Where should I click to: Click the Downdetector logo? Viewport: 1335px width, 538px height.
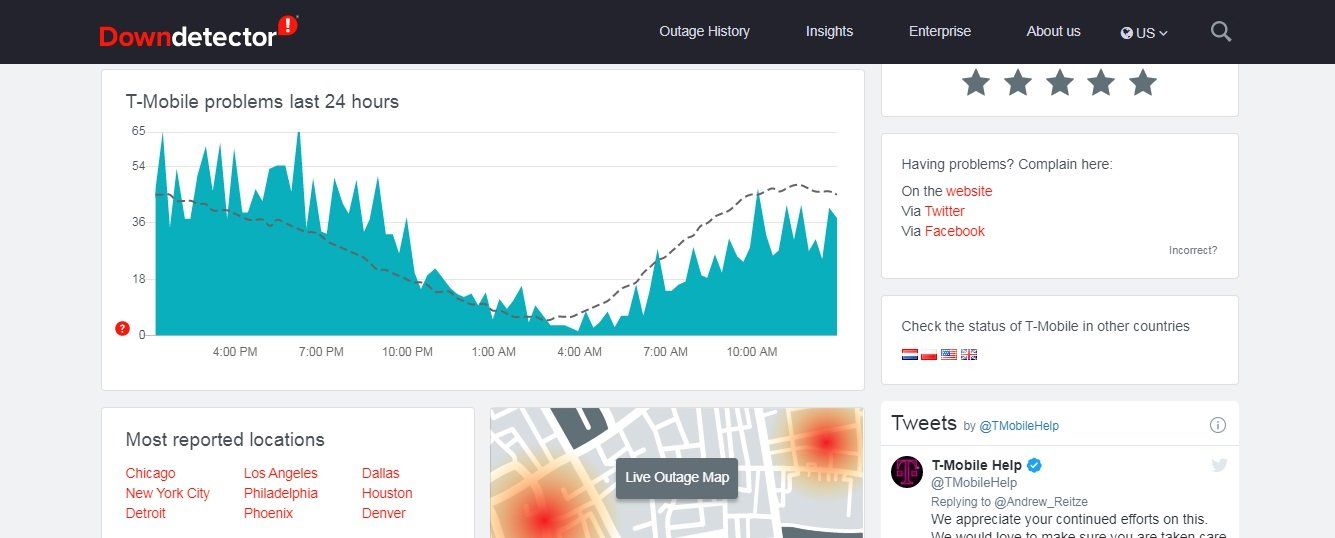(198, 32)
